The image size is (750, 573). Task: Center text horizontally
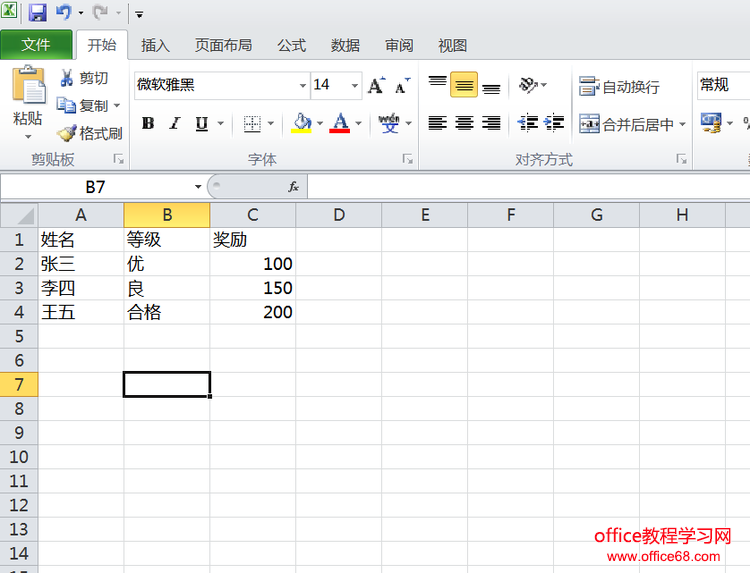click(464, 123)
